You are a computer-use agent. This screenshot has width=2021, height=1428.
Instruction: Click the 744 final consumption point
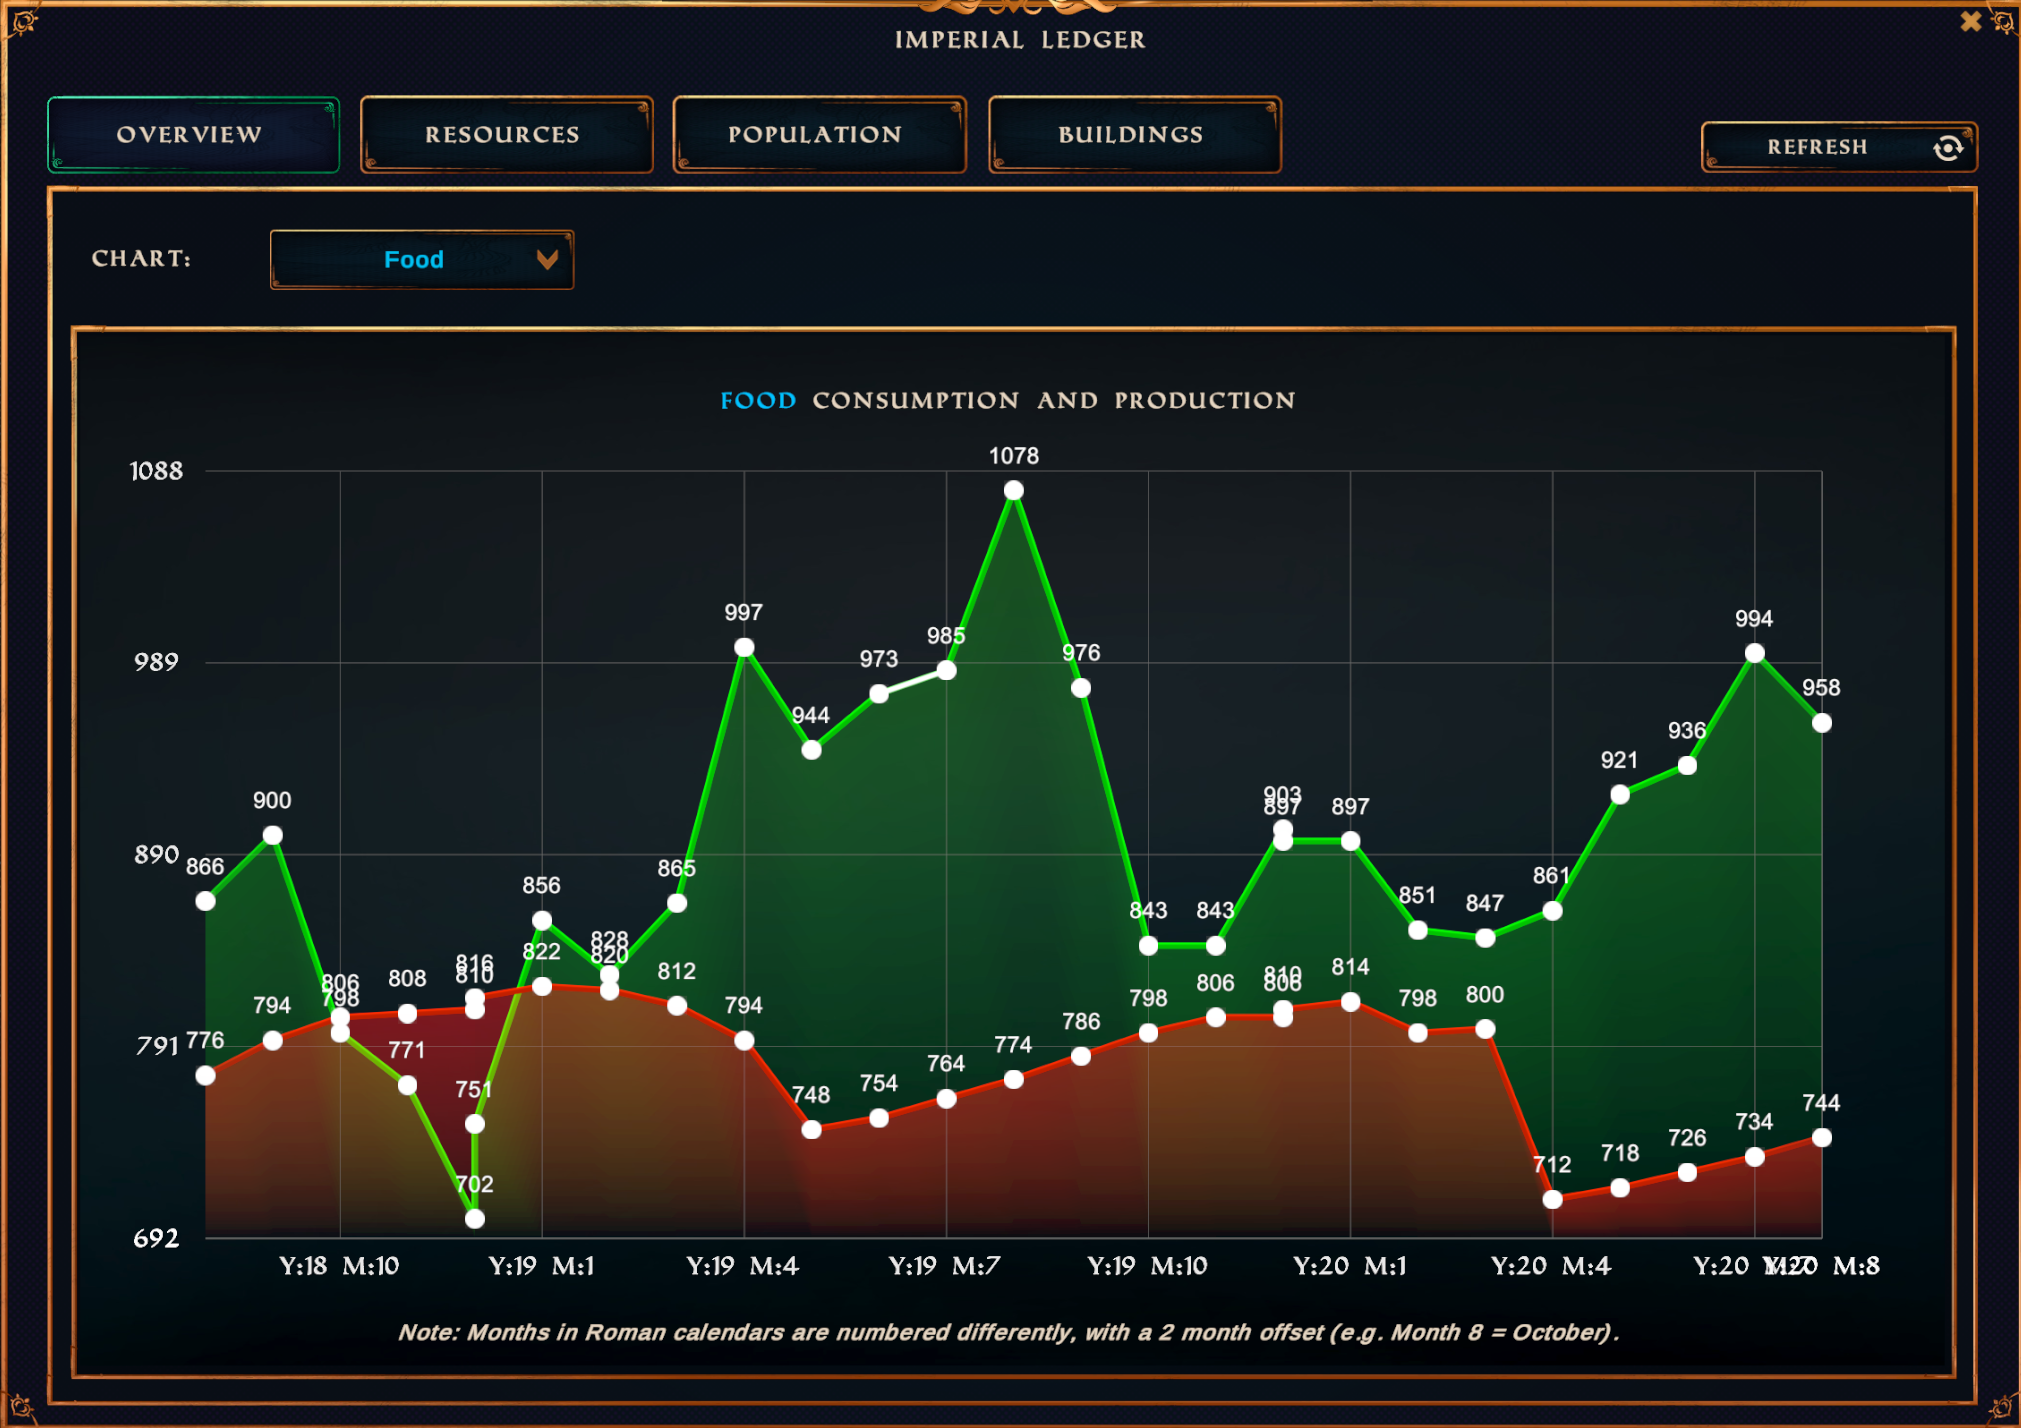point(1822,1137)
